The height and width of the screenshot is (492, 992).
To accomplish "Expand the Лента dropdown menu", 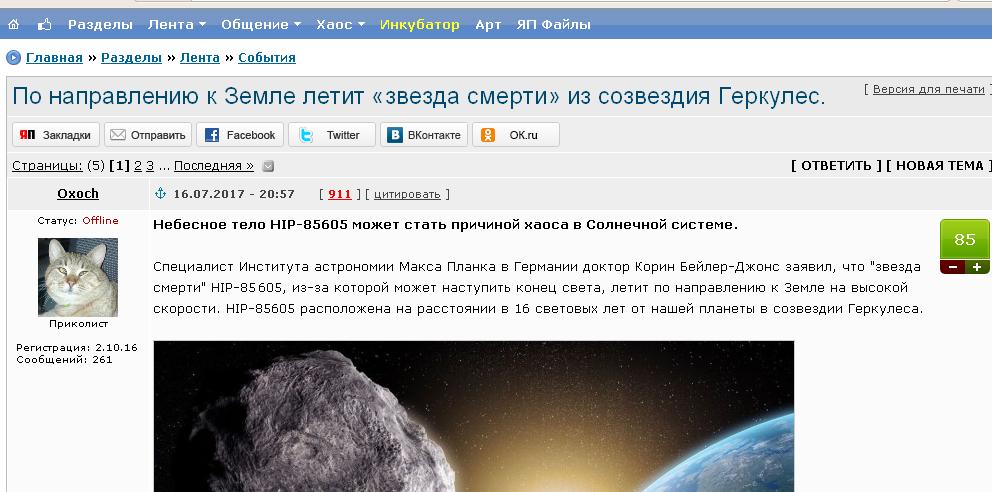I will click(x=177, y=25).
